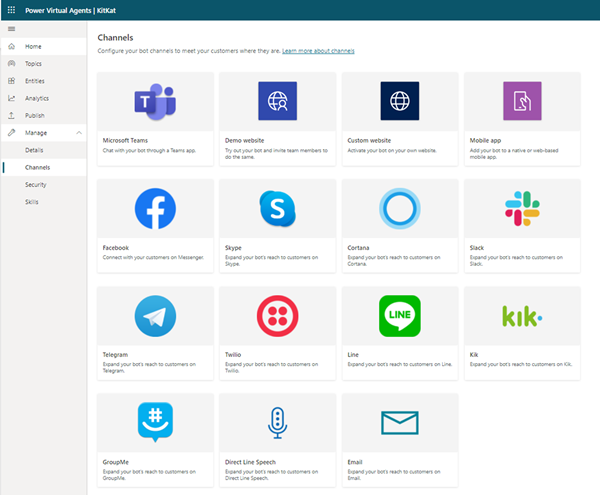The width and height of the screenshot is (600, 495).
Task: Select the Twilio channel icon
Action: (x=277, y=316)
